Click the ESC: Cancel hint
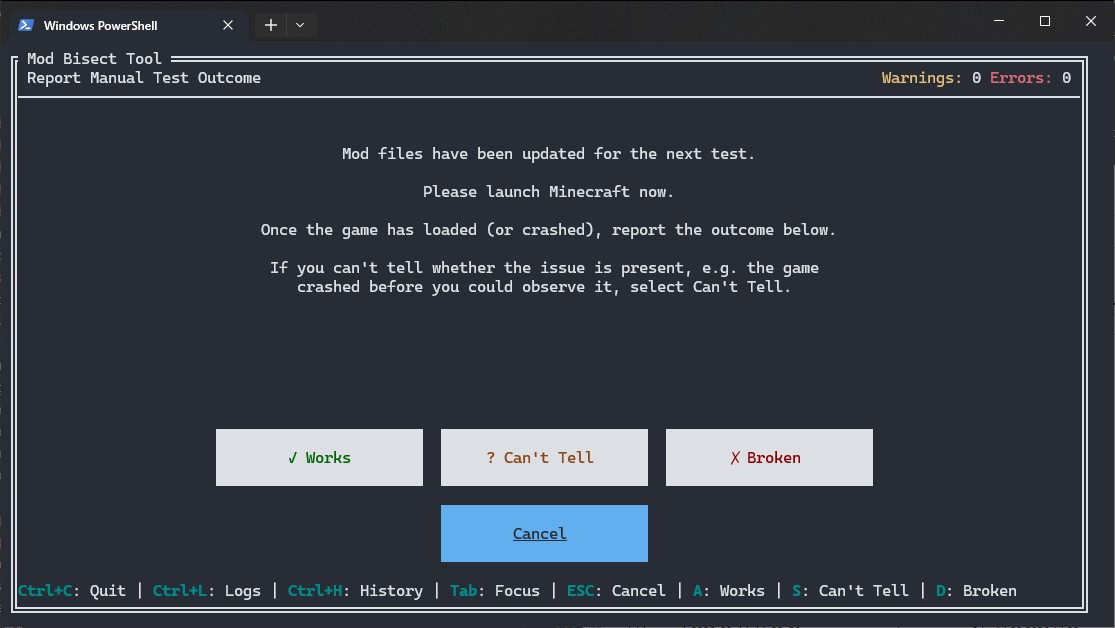Image resolution: width=1115 pixels, height=628 pixels. [x=617, y=590]
